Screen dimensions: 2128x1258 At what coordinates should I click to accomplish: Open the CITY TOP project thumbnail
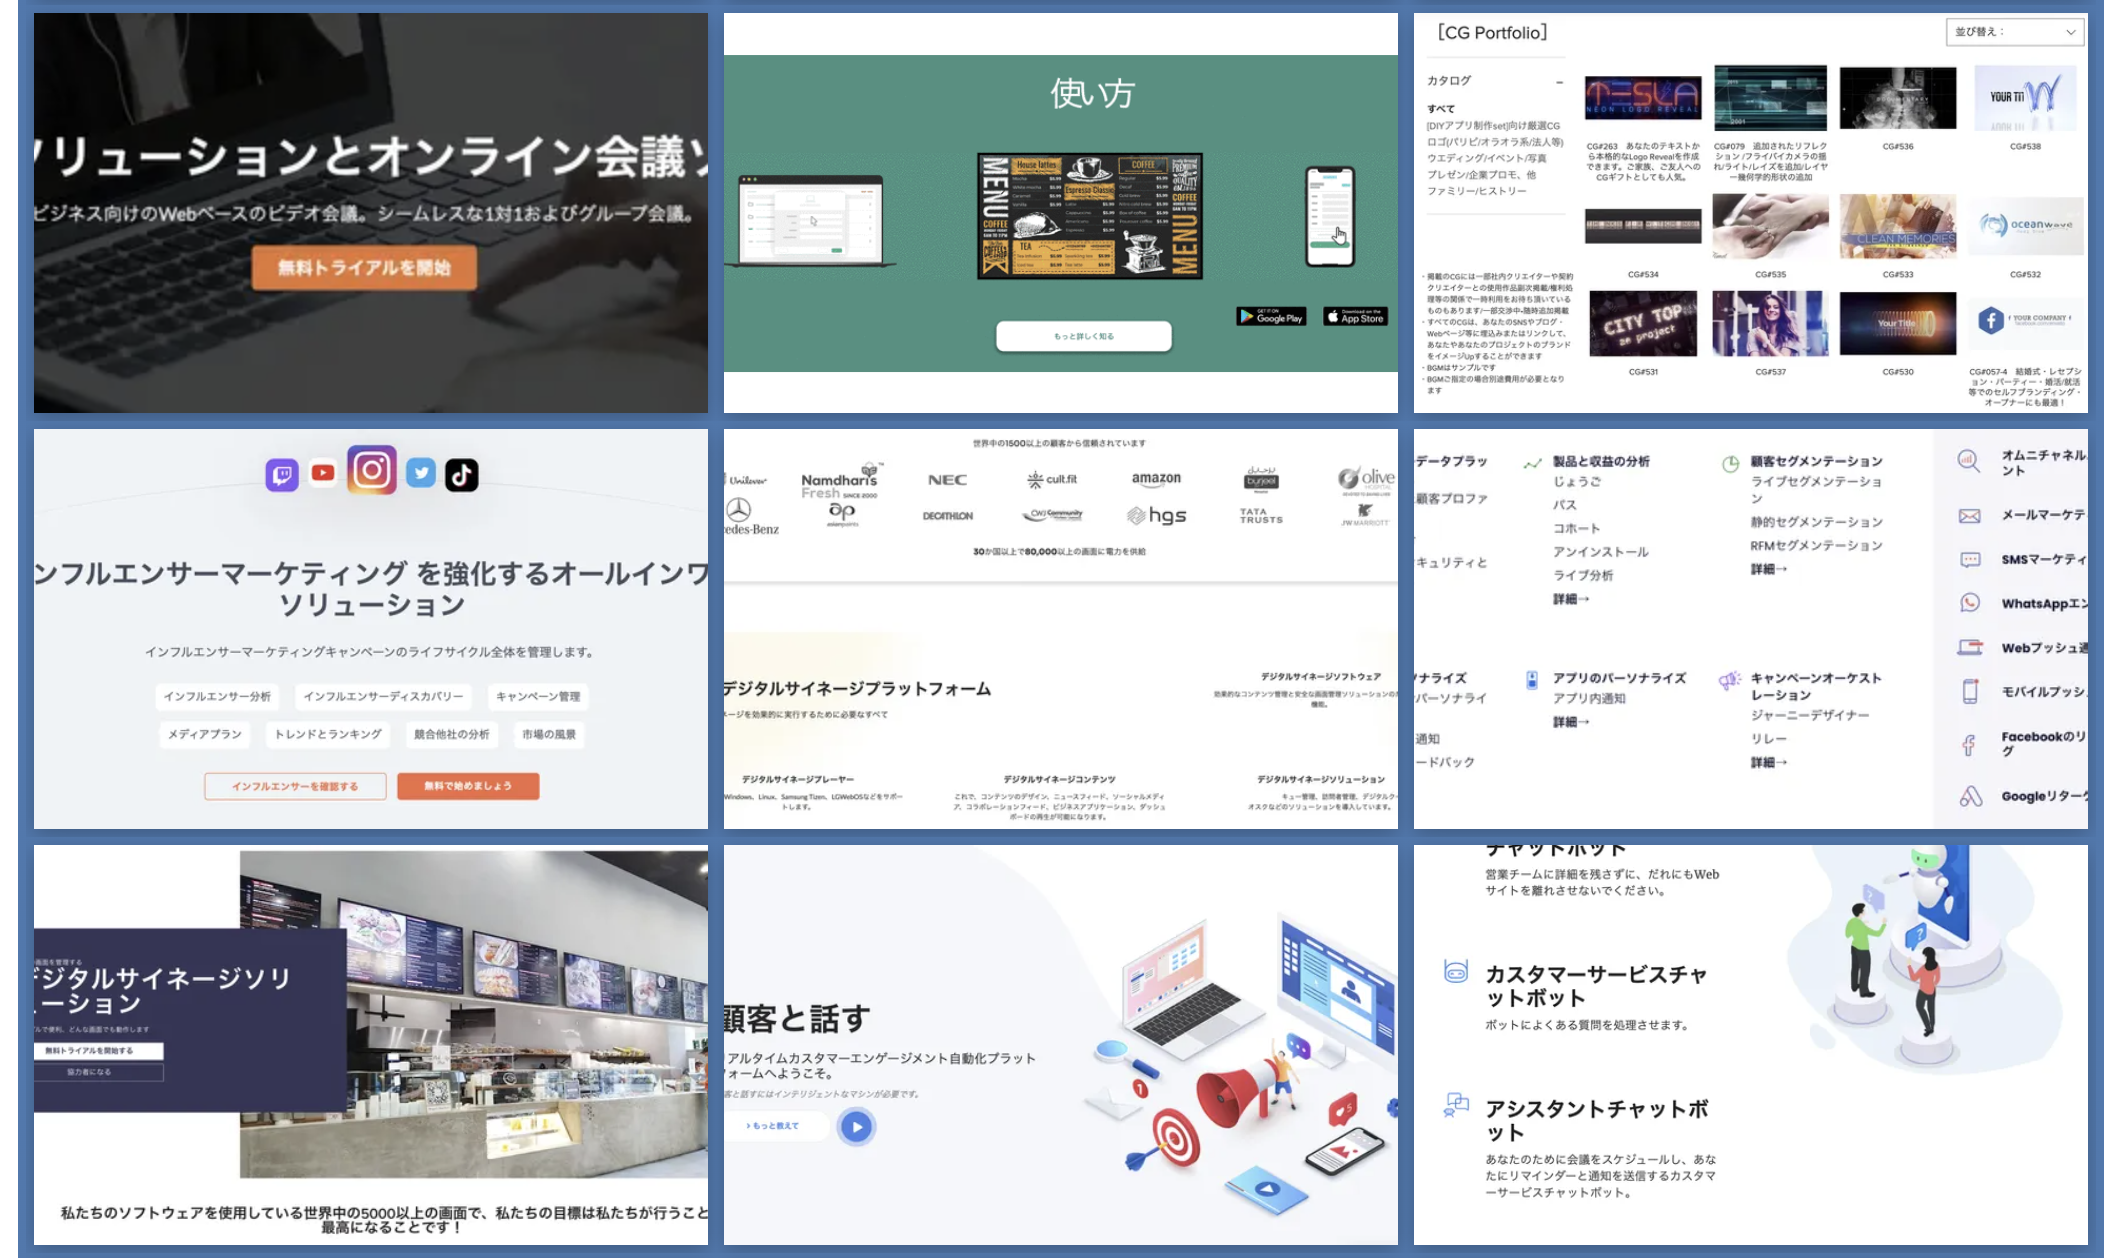[1643, 324]
